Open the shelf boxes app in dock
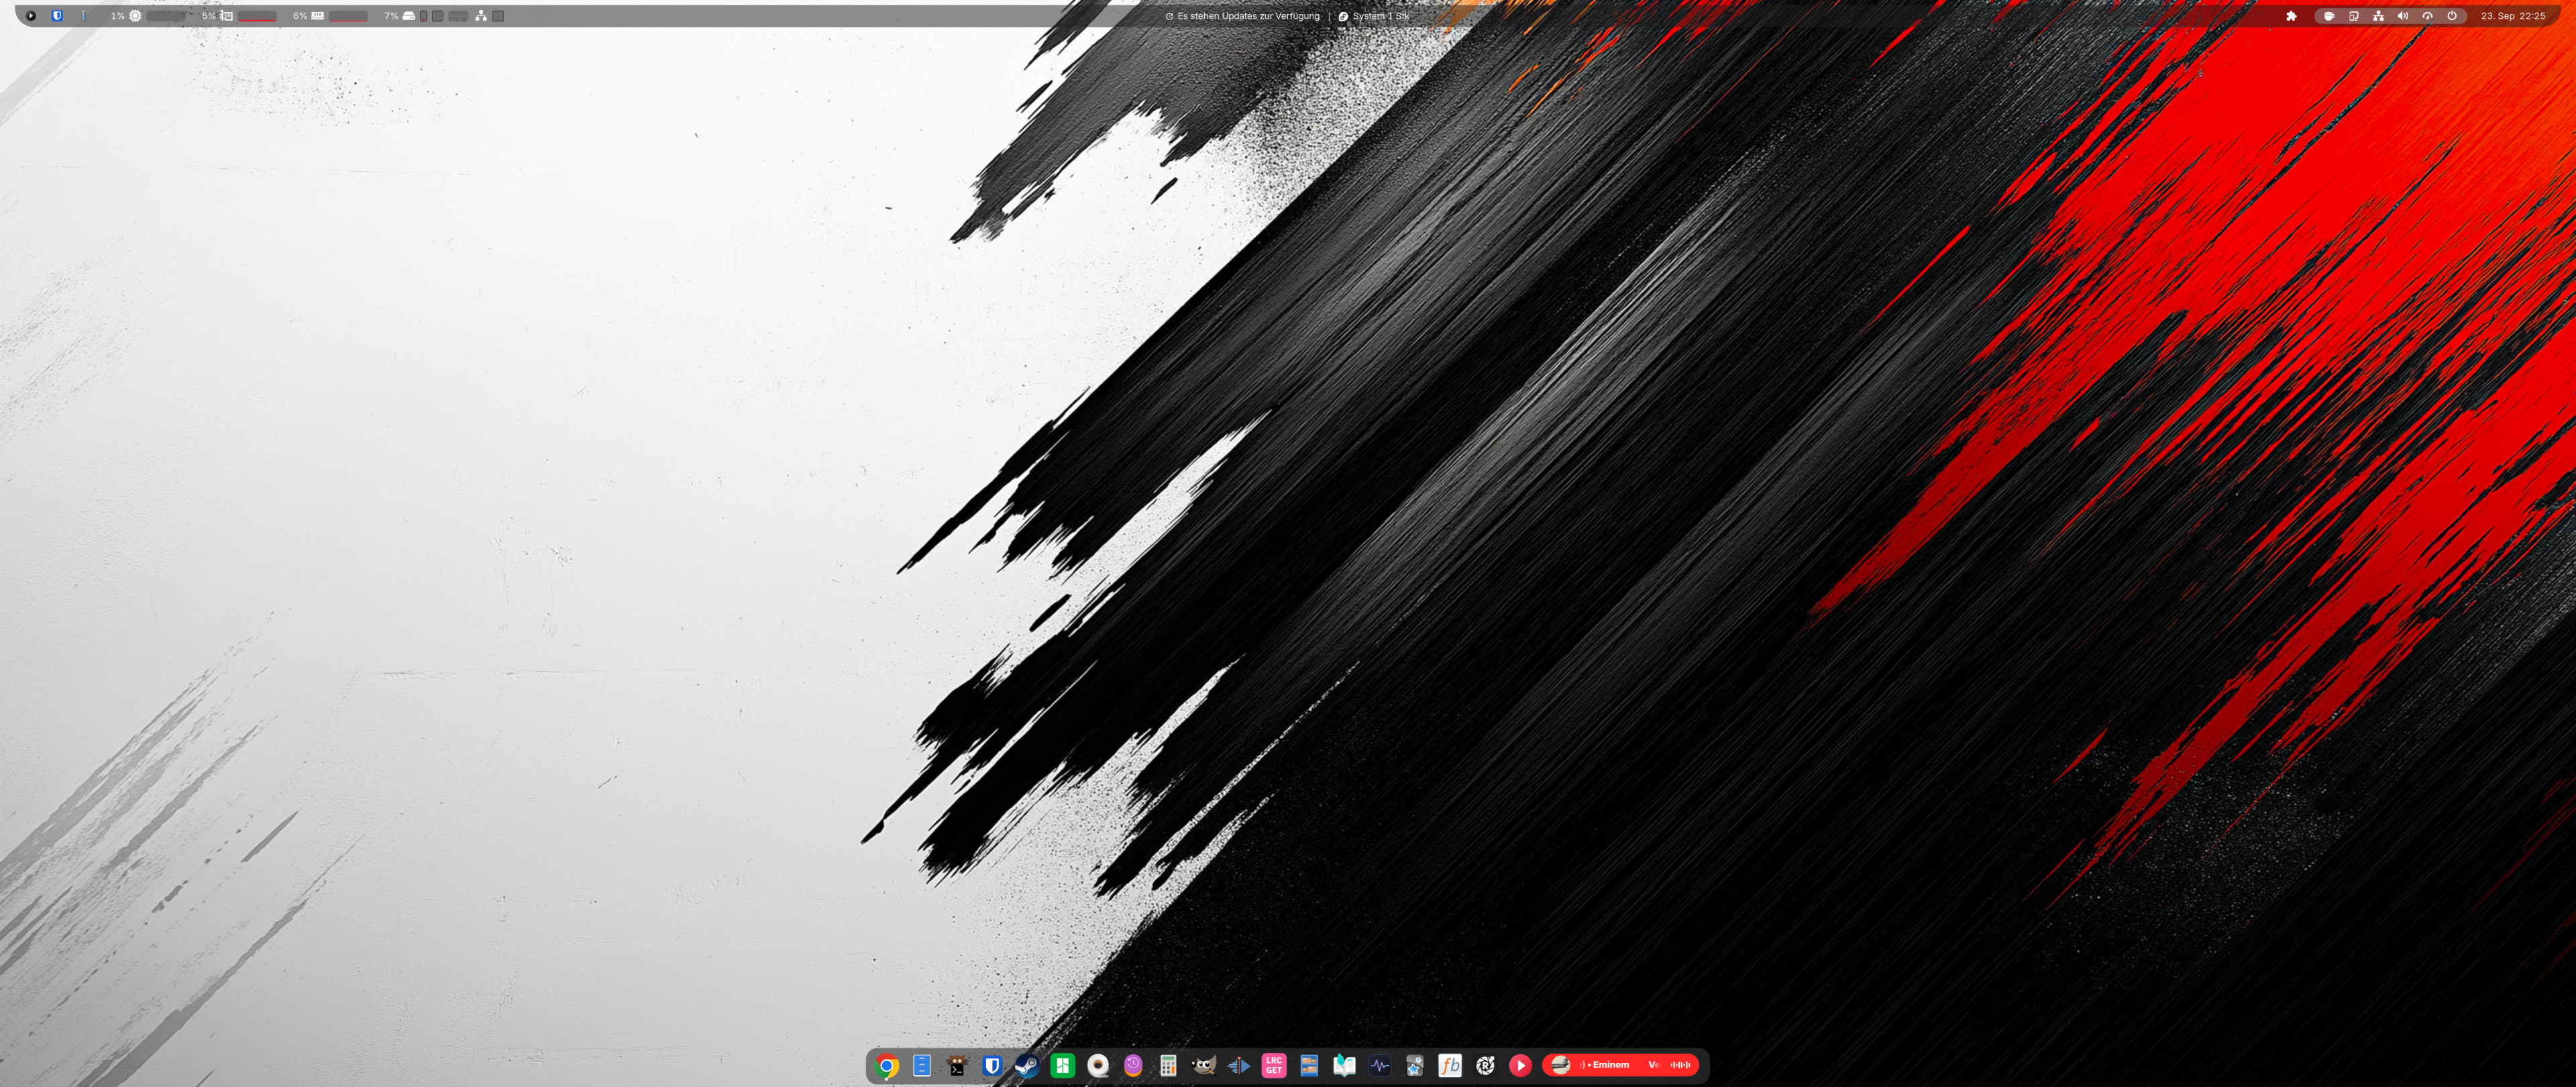Screen dimensions: 2576x1087 click(x=1309, y=1066)
